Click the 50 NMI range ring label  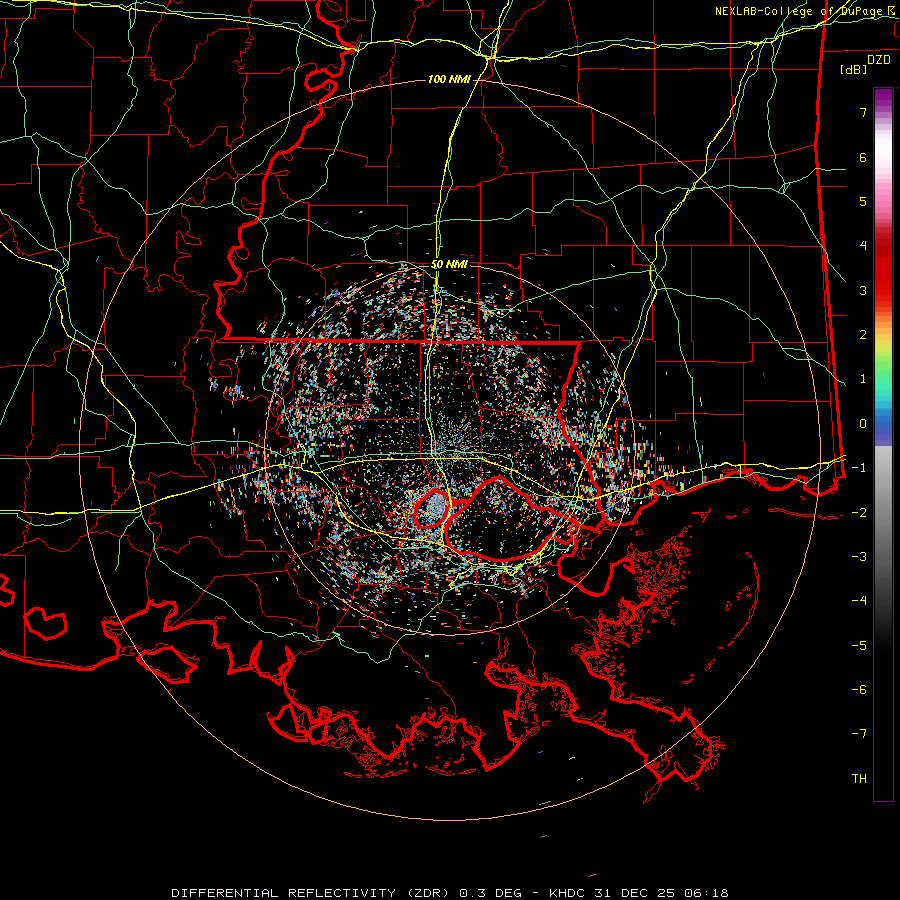click(449, 265)
